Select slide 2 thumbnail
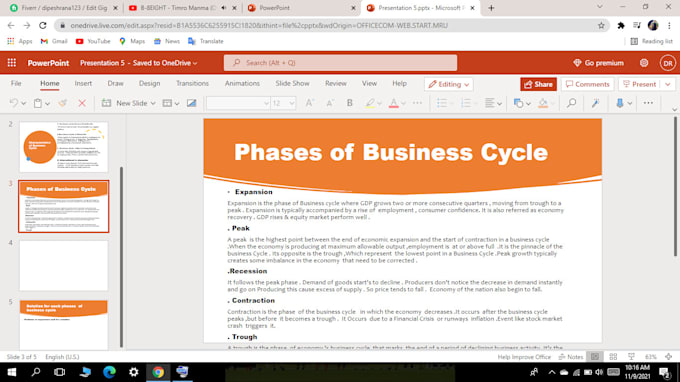 coord(63,147)
